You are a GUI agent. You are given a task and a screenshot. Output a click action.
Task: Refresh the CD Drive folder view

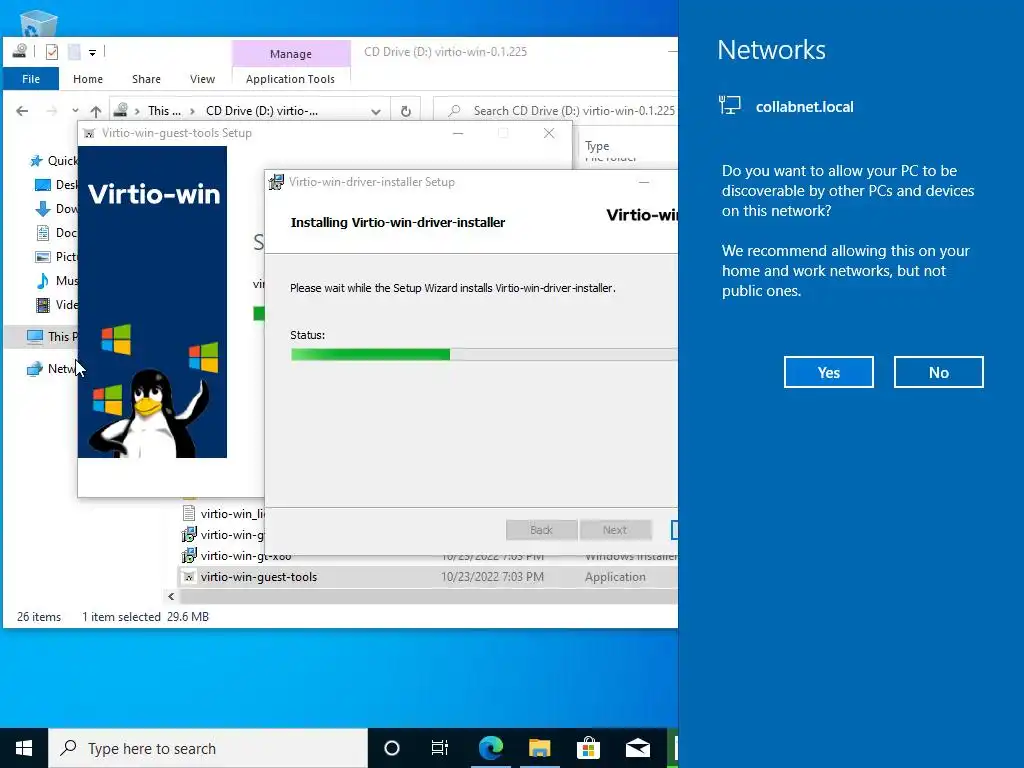406,112
